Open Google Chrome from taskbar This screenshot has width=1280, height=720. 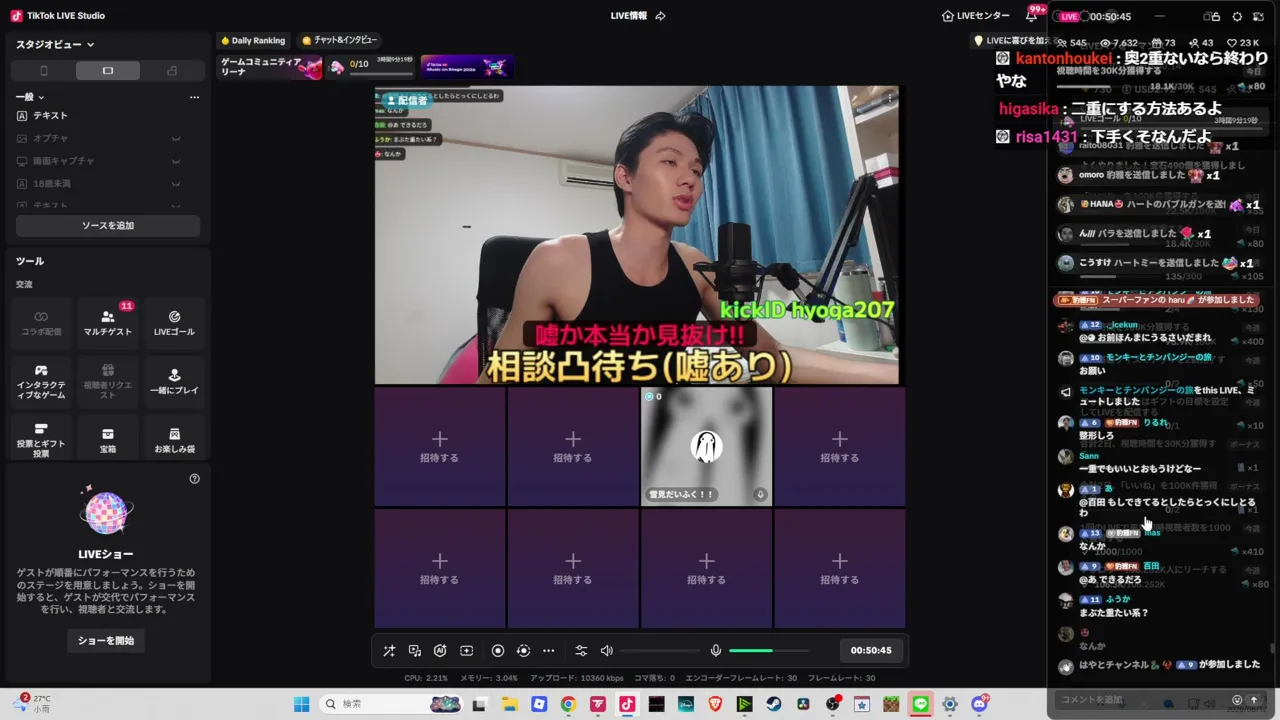point(568,704)
